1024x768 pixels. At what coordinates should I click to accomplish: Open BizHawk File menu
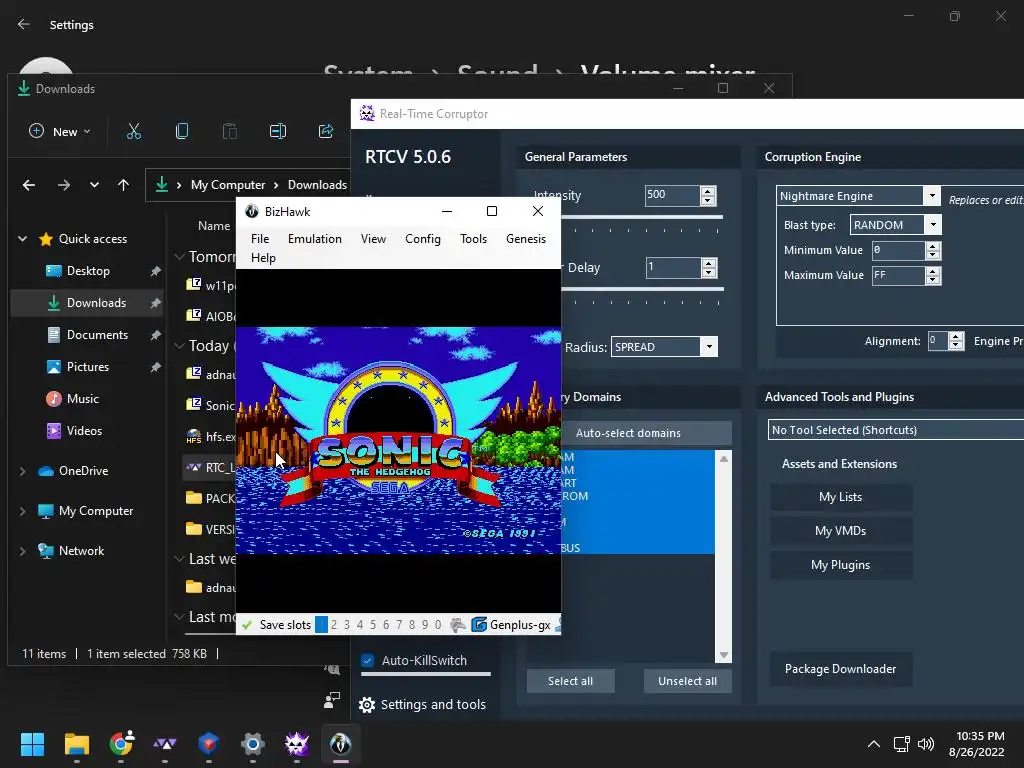(x=260, y=239)
